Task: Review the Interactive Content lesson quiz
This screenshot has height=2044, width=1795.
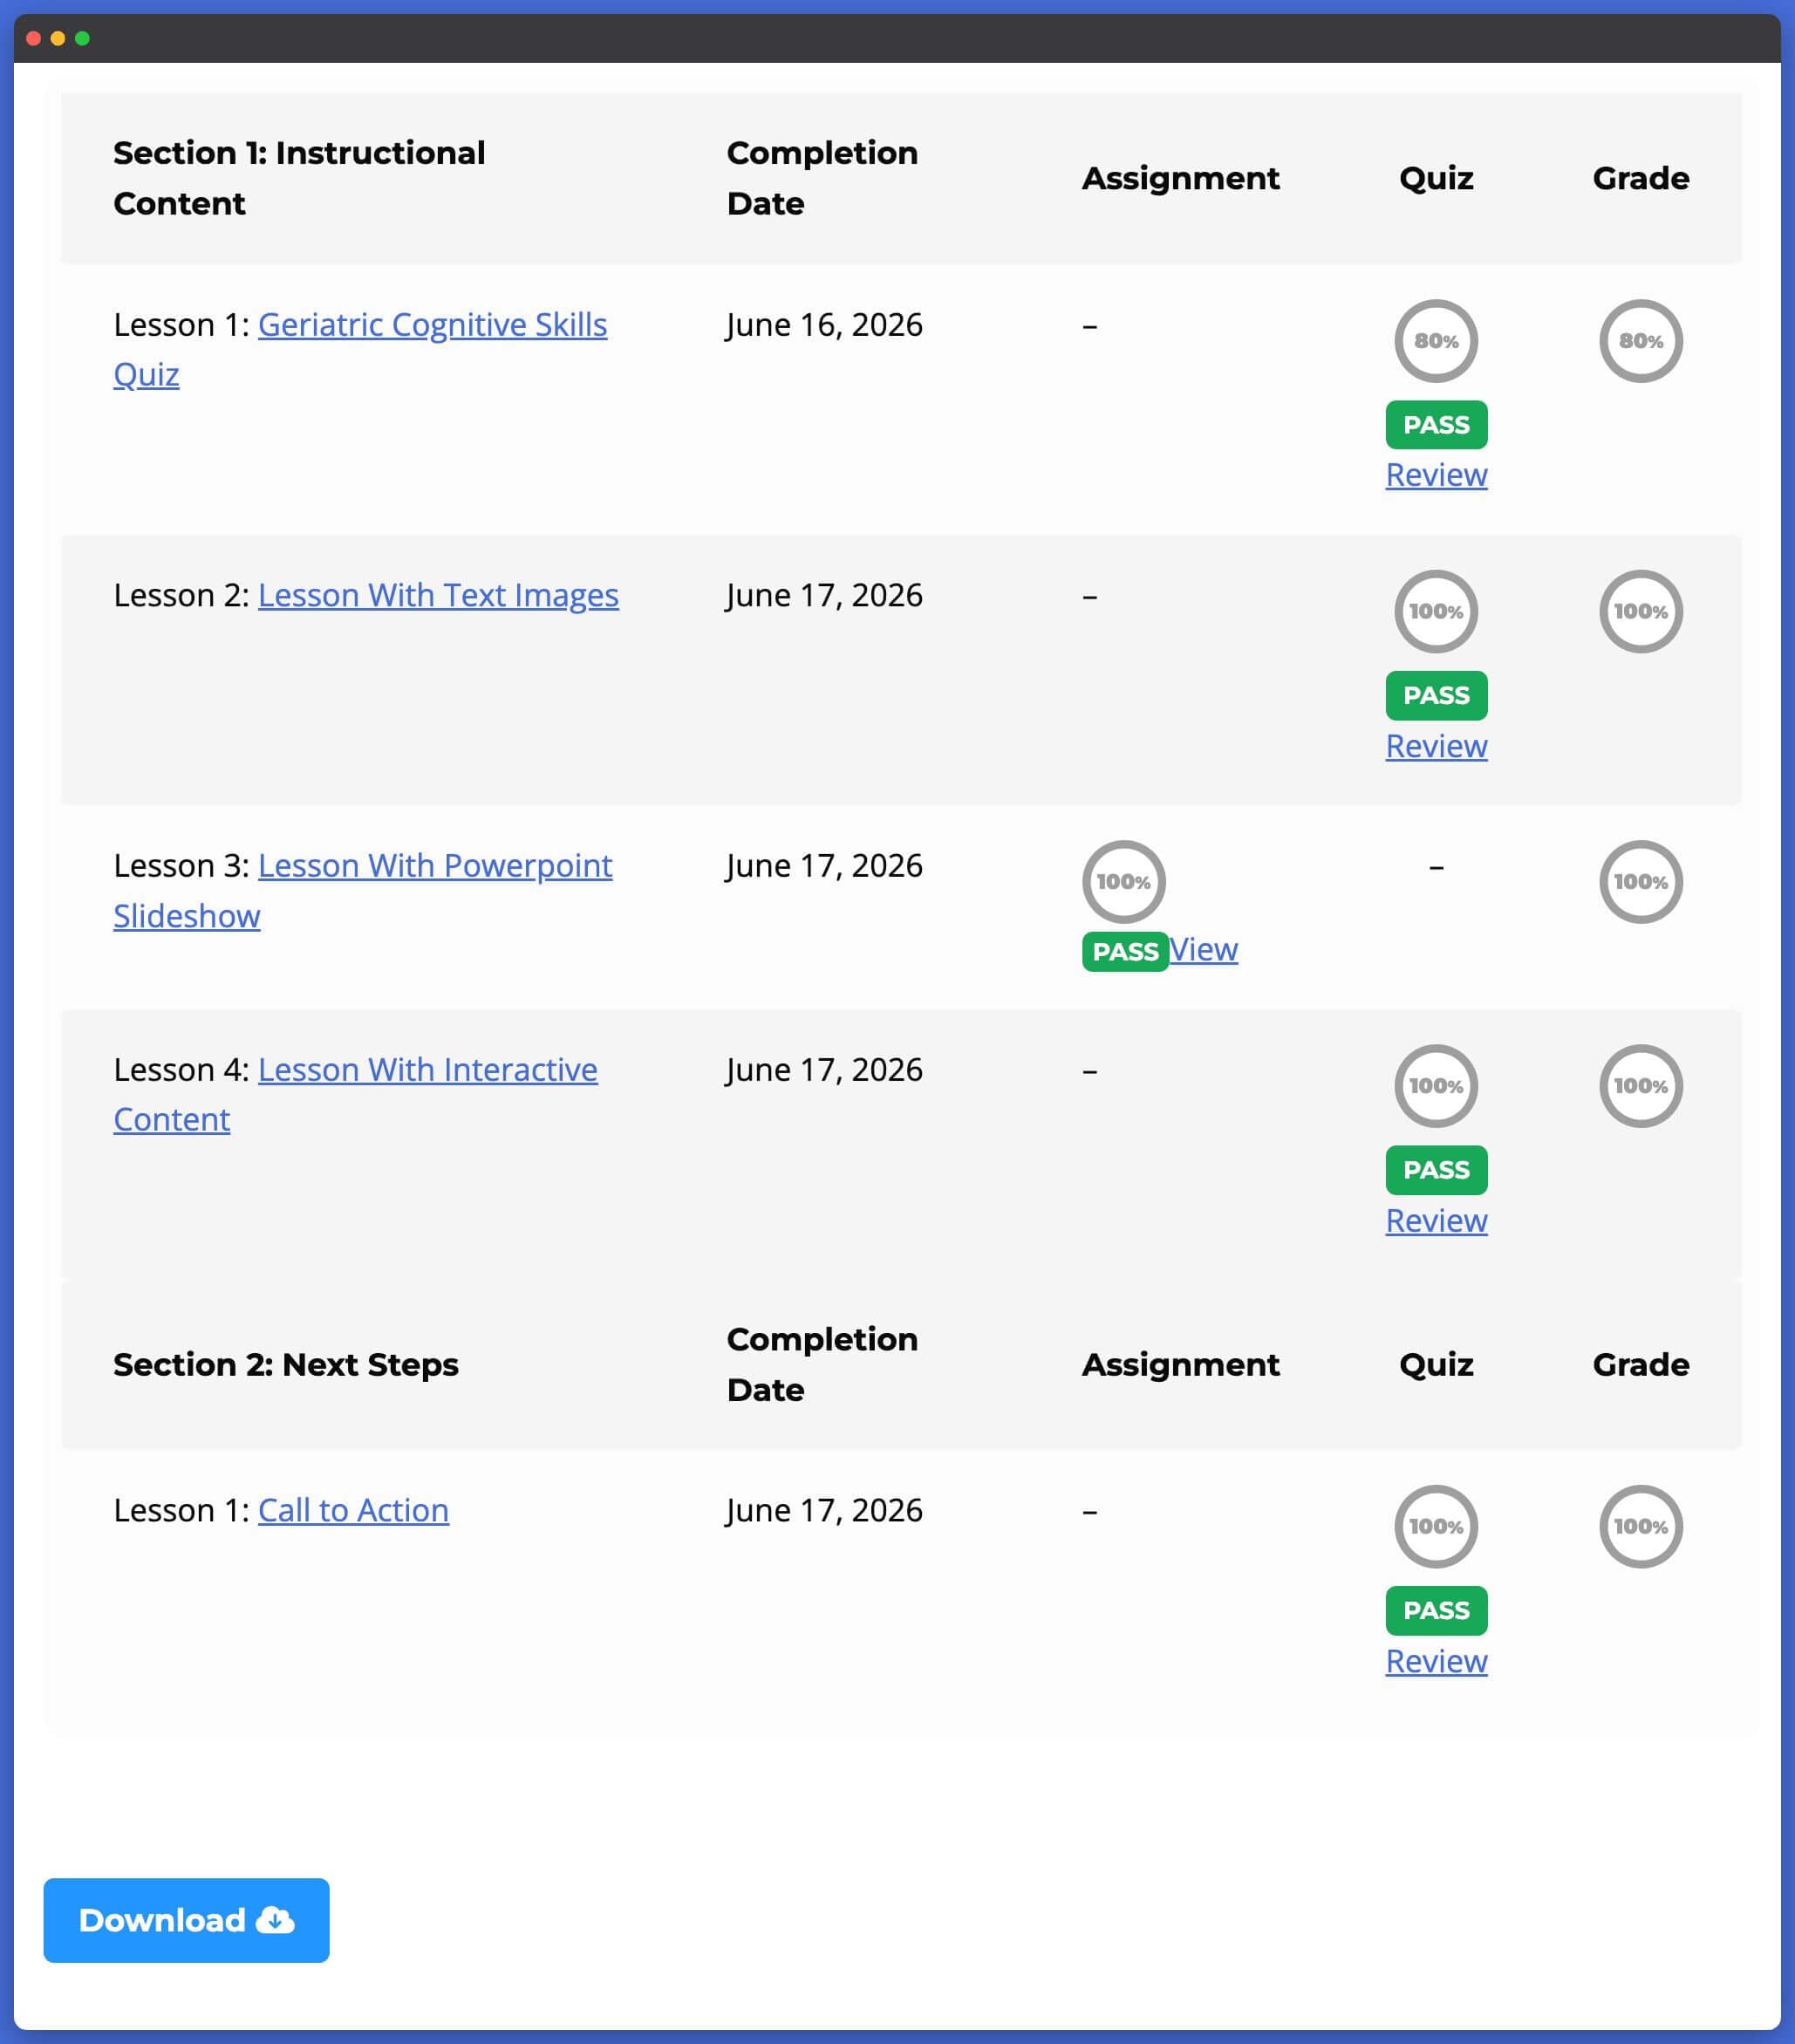Action: (x=1436, y=1220)
